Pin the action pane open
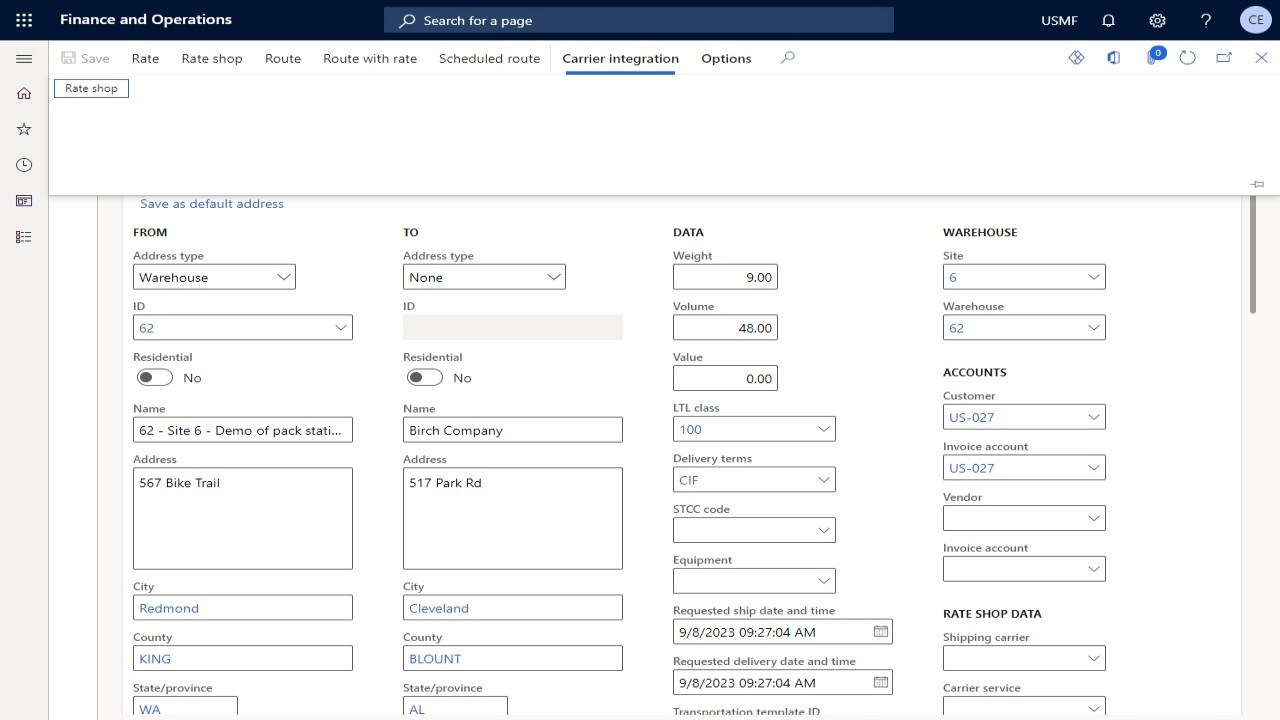 1257,184
